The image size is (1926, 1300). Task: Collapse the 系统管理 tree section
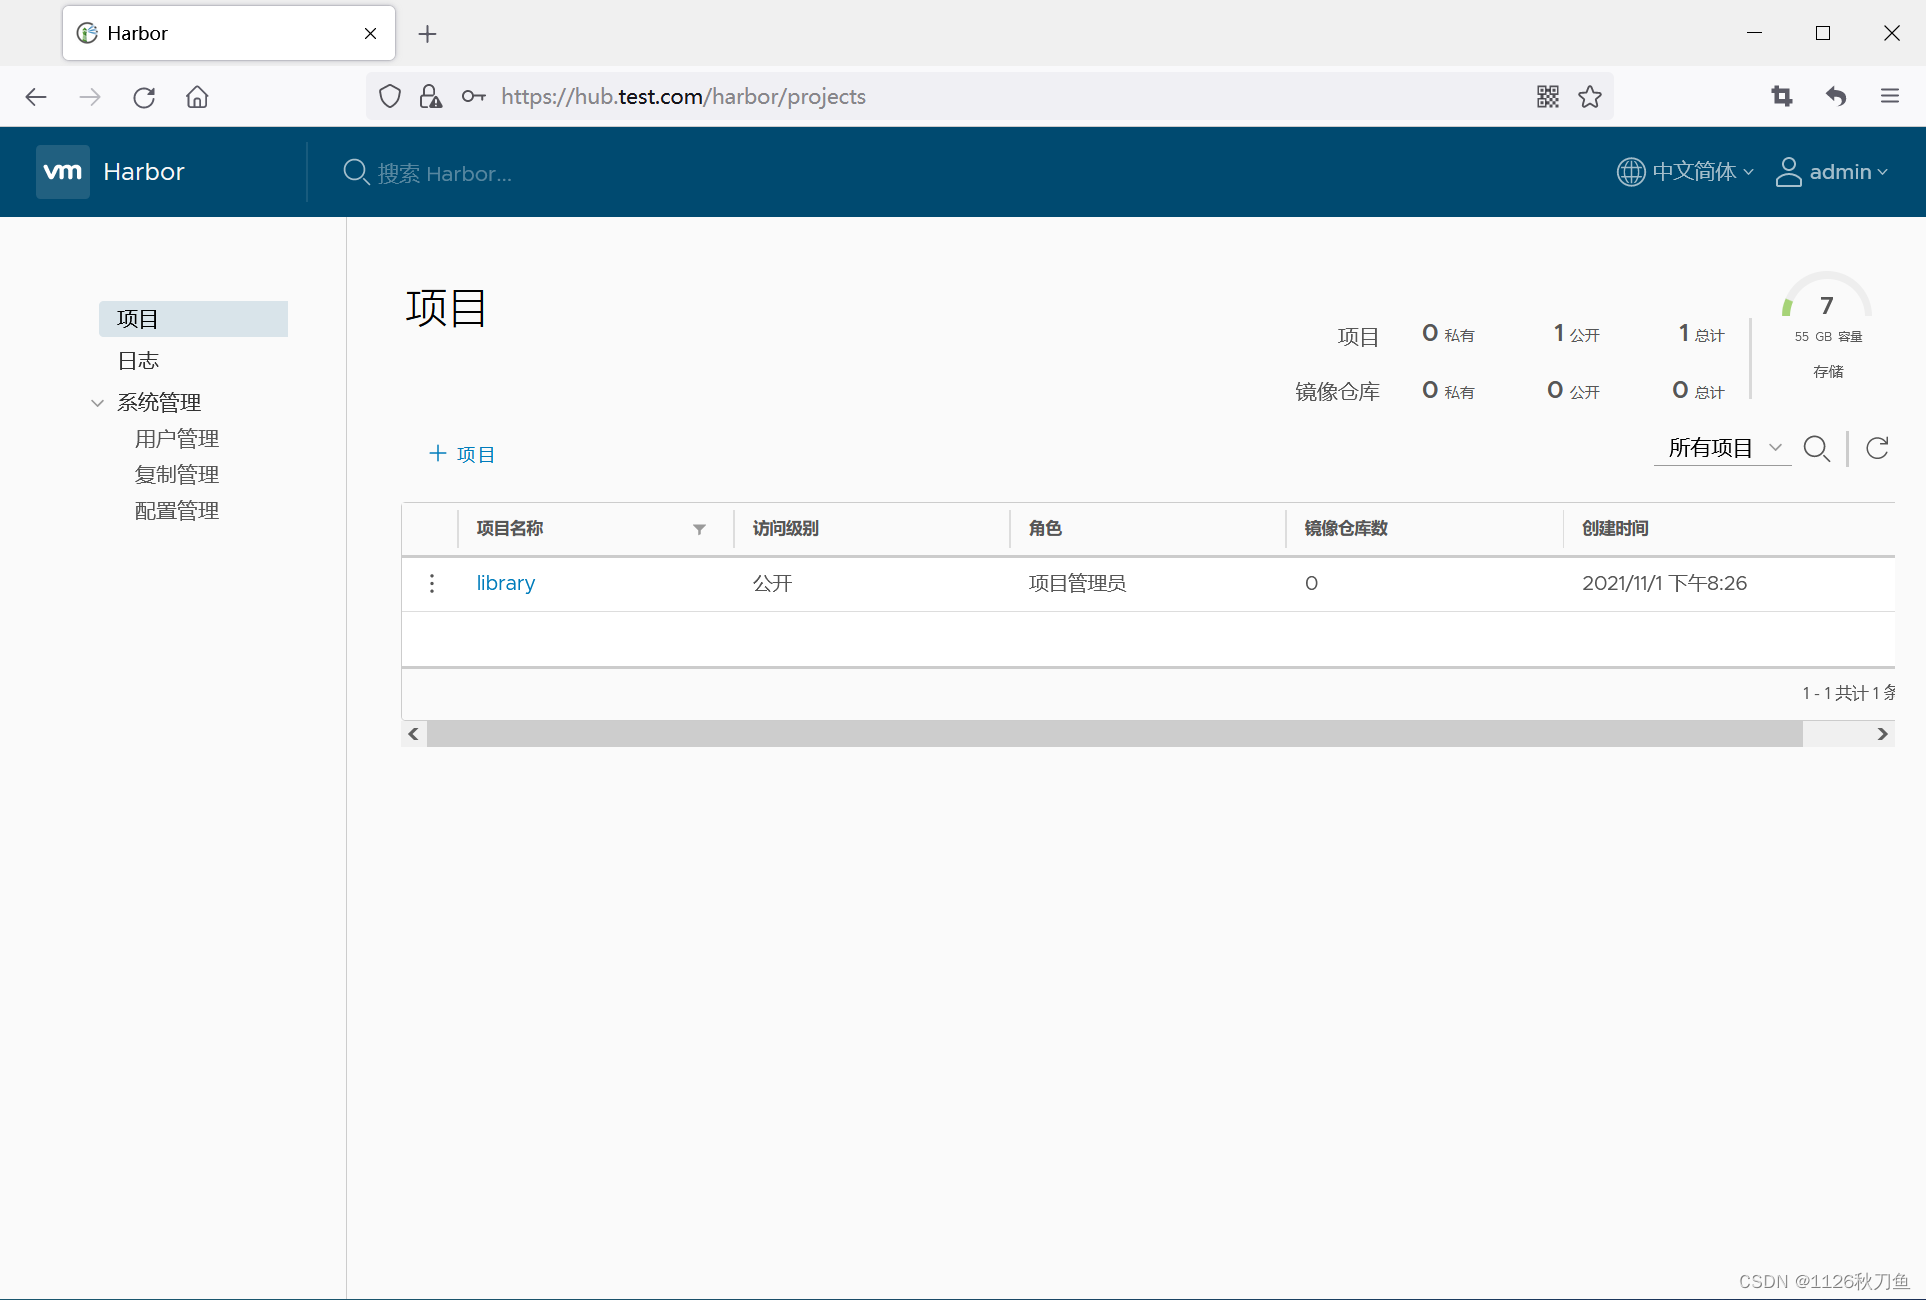coord(97,403)
